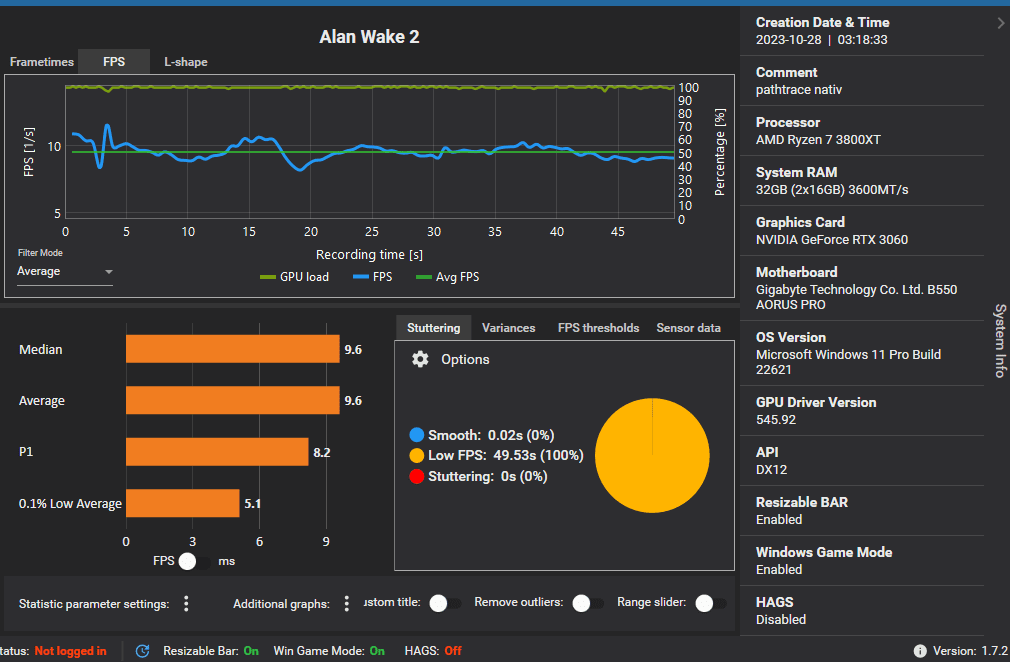Click the refresh icon in status bar

pos(143,651)
